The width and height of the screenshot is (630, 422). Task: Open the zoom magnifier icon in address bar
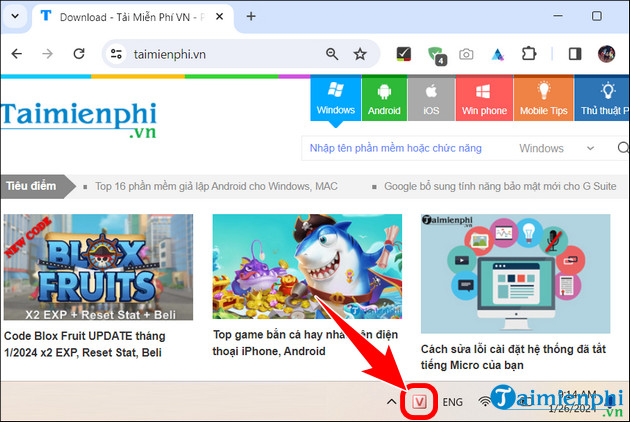pos(332,54)
